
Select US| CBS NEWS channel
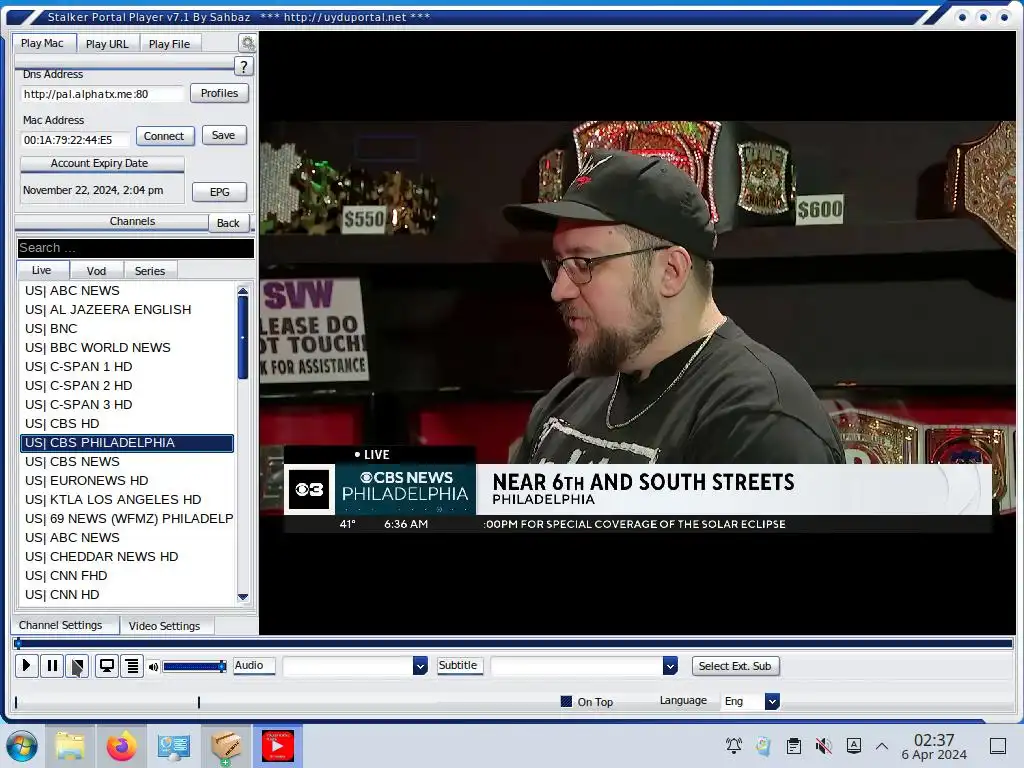pos(127,461)
